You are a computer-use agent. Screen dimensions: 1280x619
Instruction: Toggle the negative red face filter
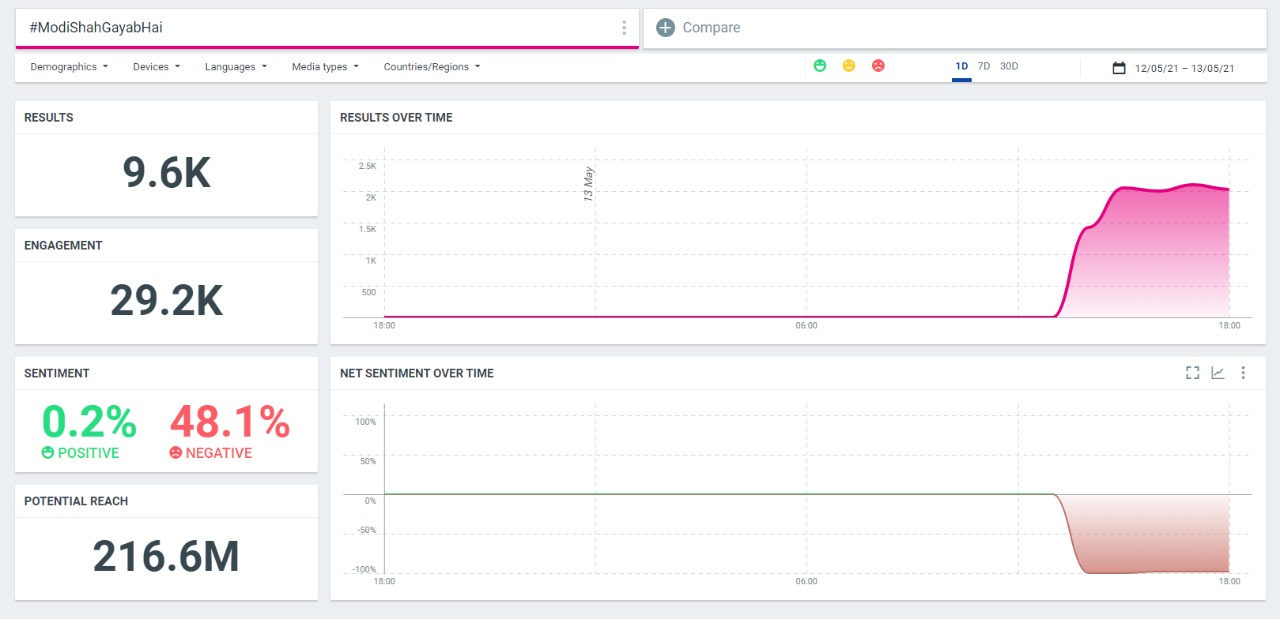pyautogui.click(x=878, y=66)
